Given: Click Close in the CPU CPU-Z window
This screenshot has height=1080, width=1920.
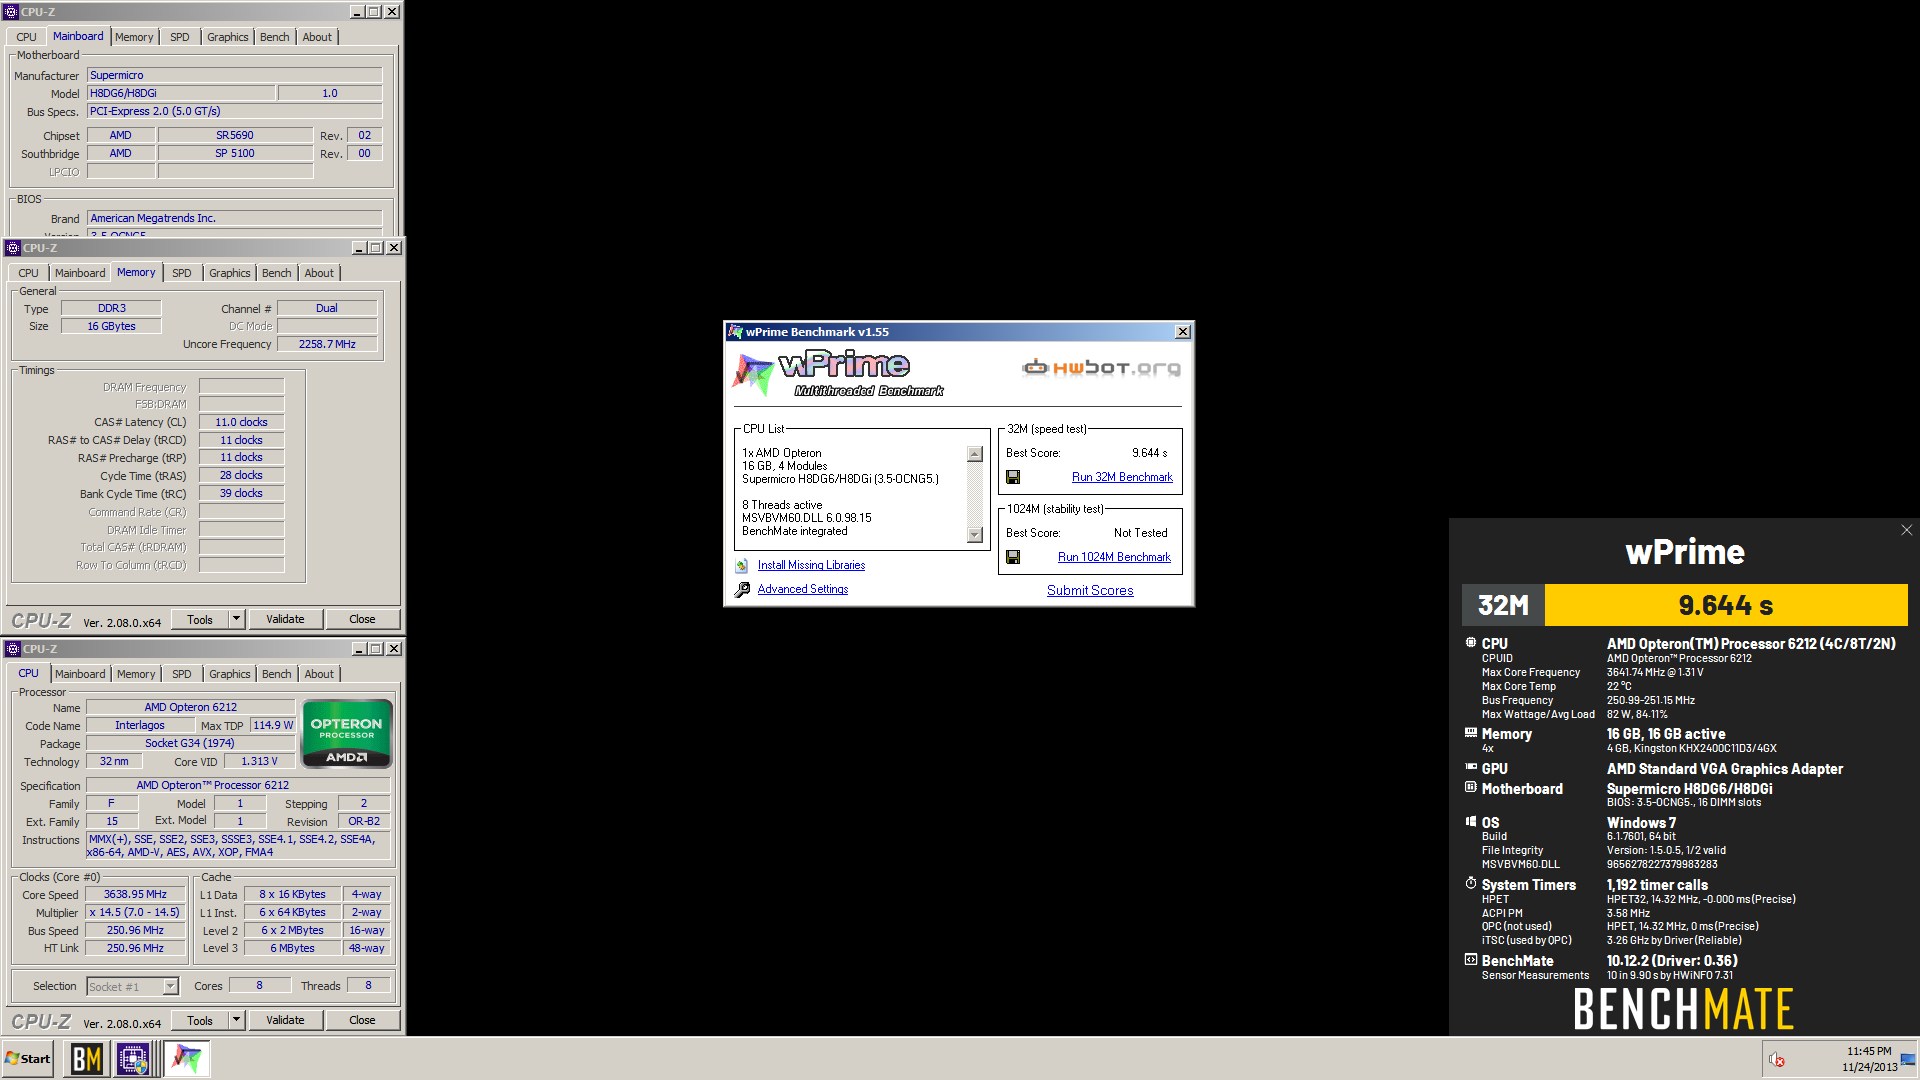Looking at the screenshot, I should [x=362, y=1020].
